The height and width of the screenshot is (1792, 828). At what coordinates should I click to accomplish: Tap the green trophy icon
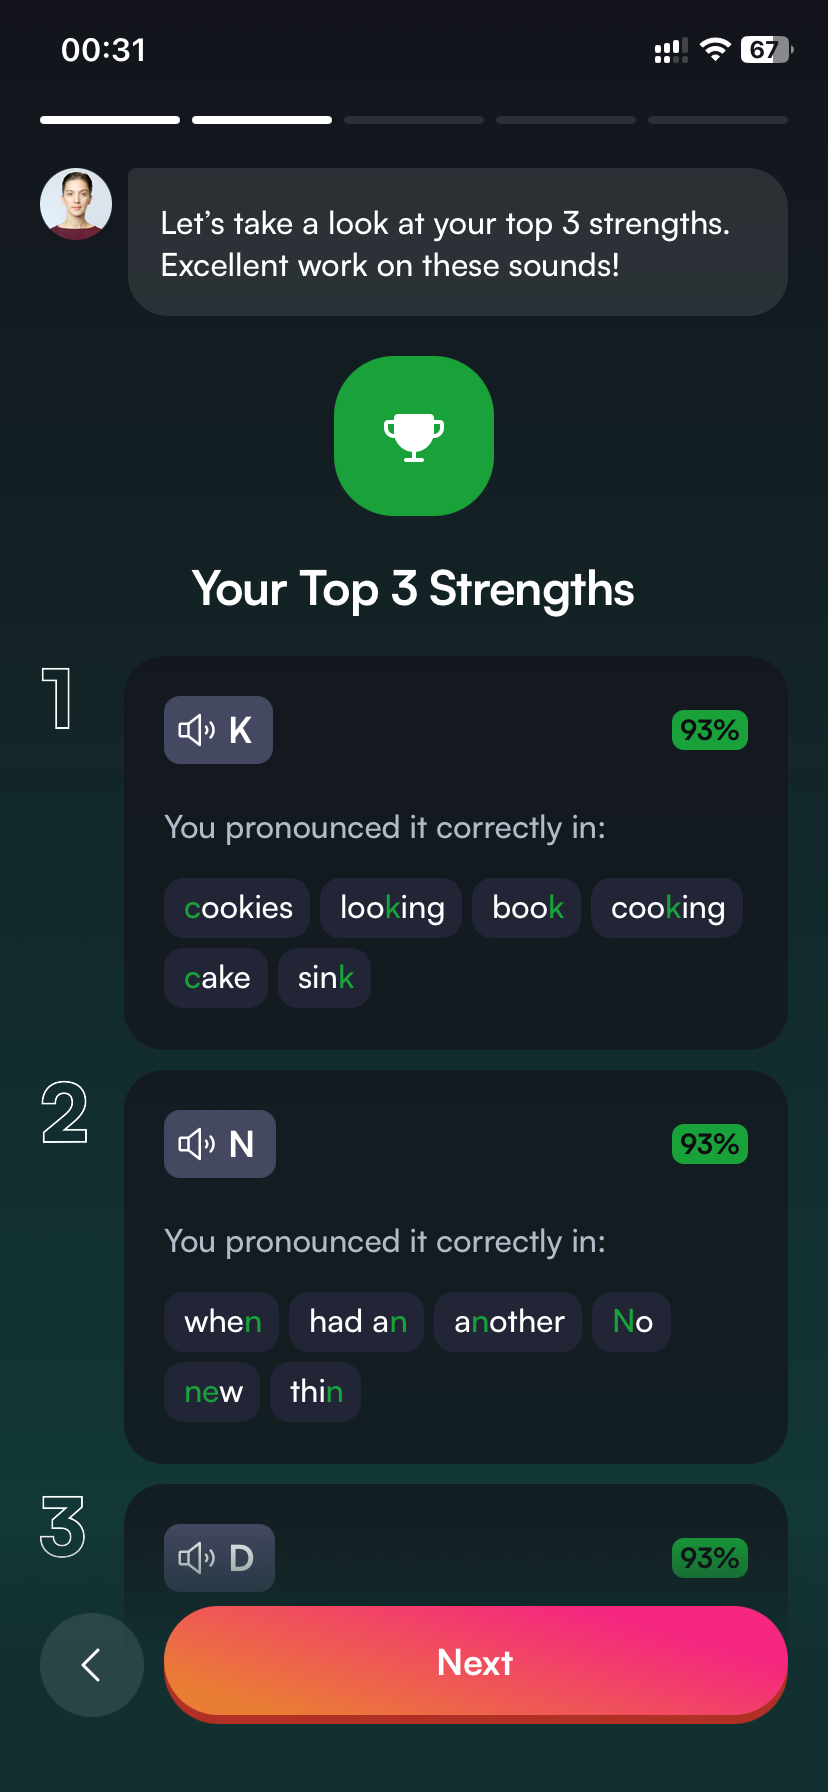[x=414, y=436]
